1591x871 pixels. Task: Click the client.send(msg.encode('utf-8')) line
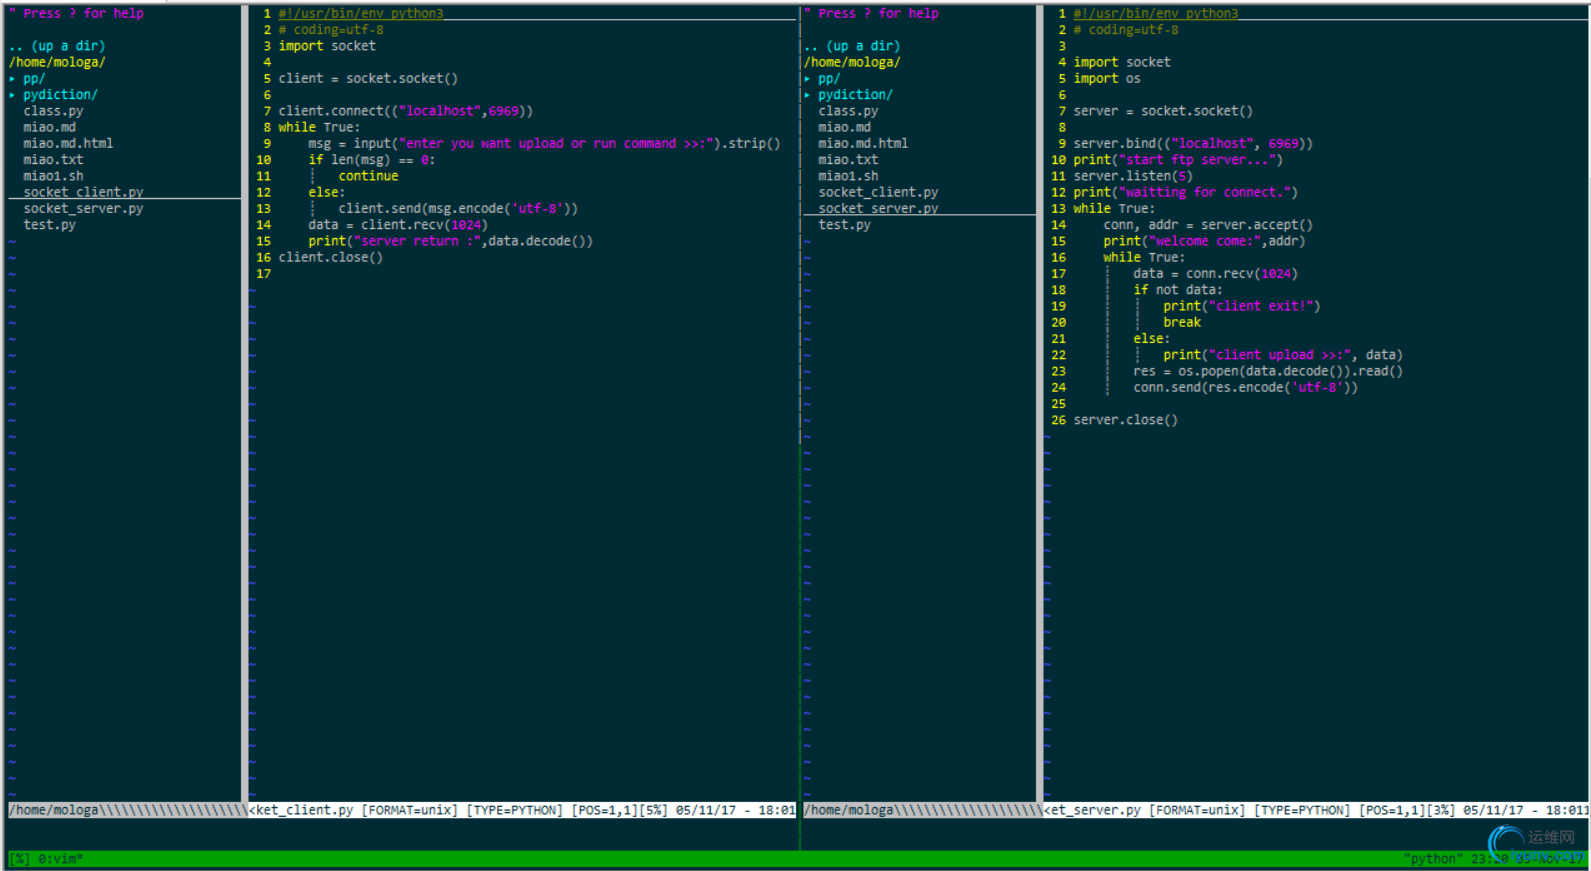[x=458, y=208]
